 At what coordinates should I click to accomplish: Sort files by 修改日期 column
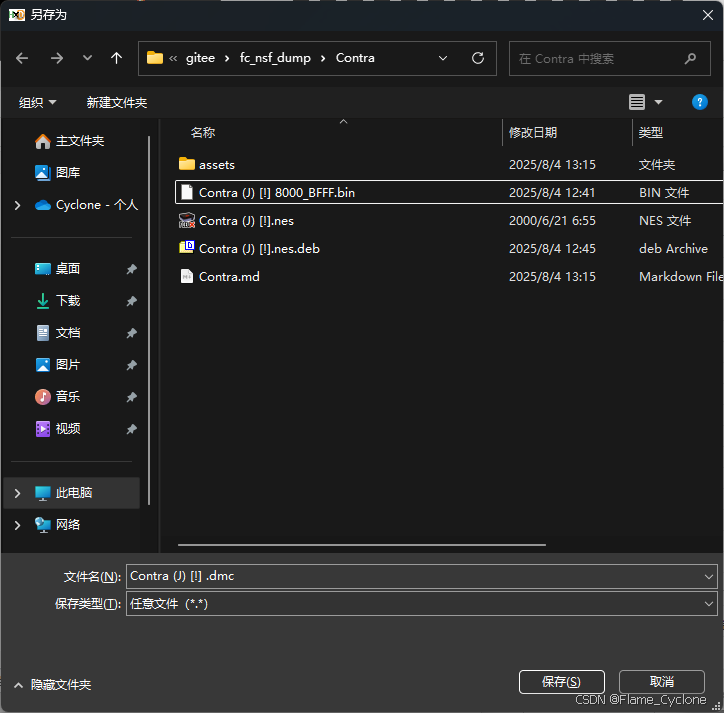coord(533,133)
